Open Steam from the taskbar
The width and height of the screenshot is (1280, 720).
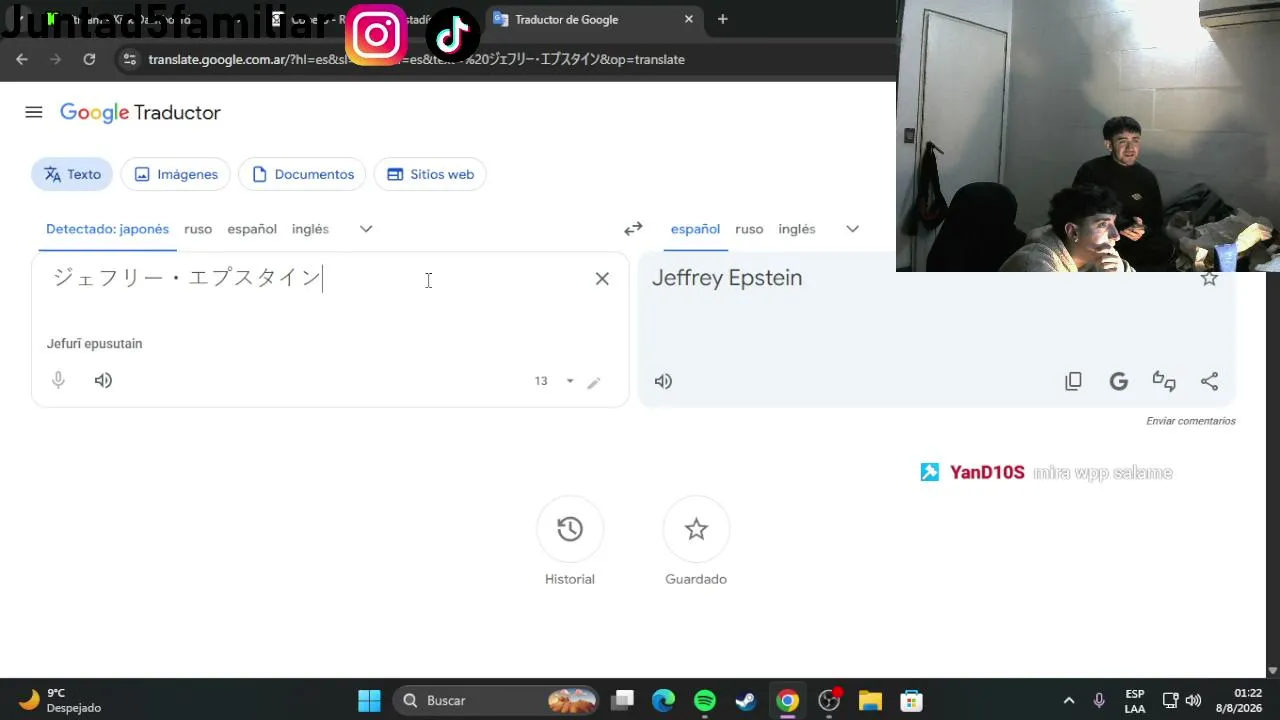(746, 701)
